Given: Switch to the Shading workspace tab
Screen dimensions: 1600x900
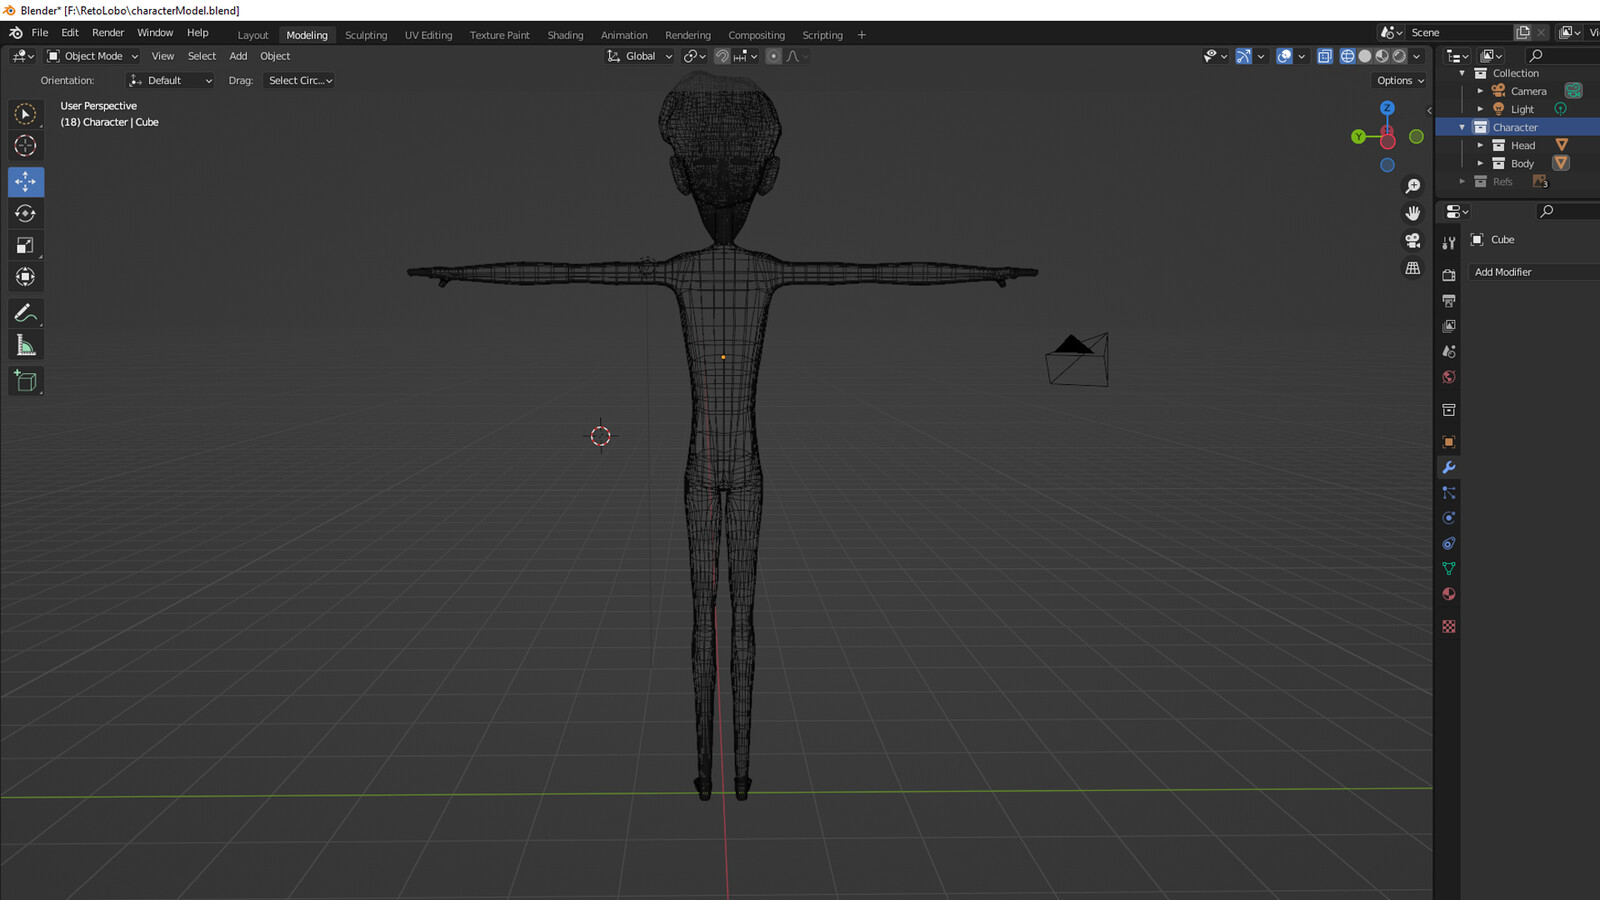Looking at the screenshot, I should pos(565,35).
